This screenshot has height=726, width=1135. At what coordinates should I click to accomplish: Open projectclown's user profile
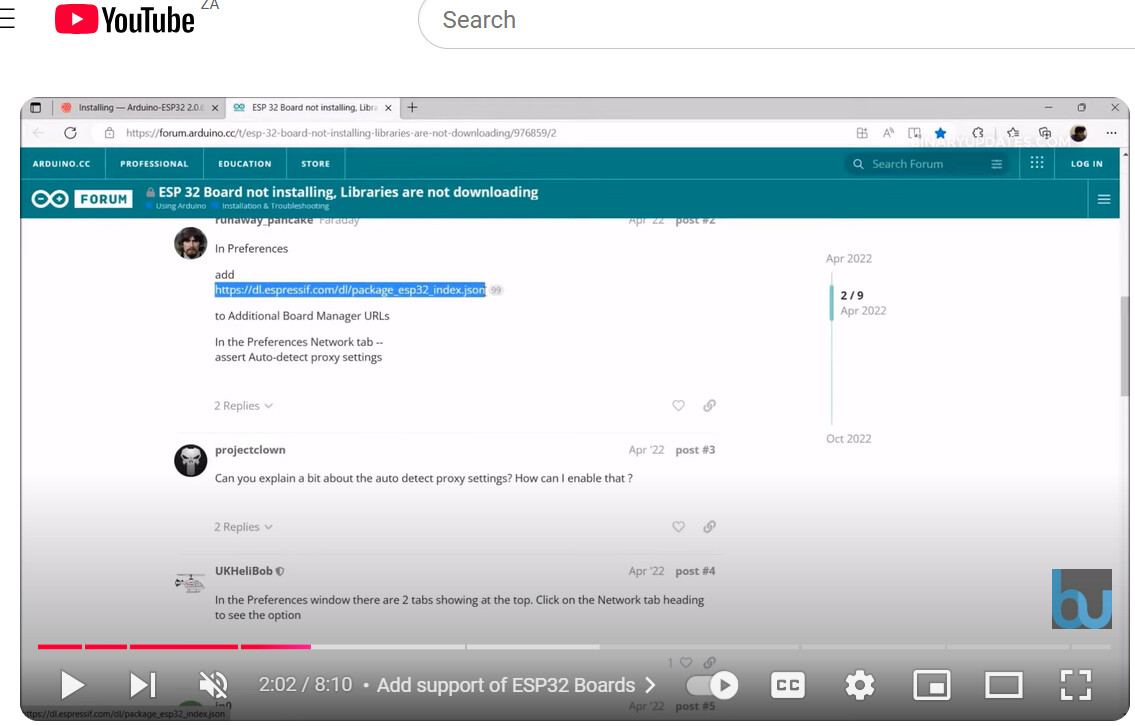(x=250, y=450)
